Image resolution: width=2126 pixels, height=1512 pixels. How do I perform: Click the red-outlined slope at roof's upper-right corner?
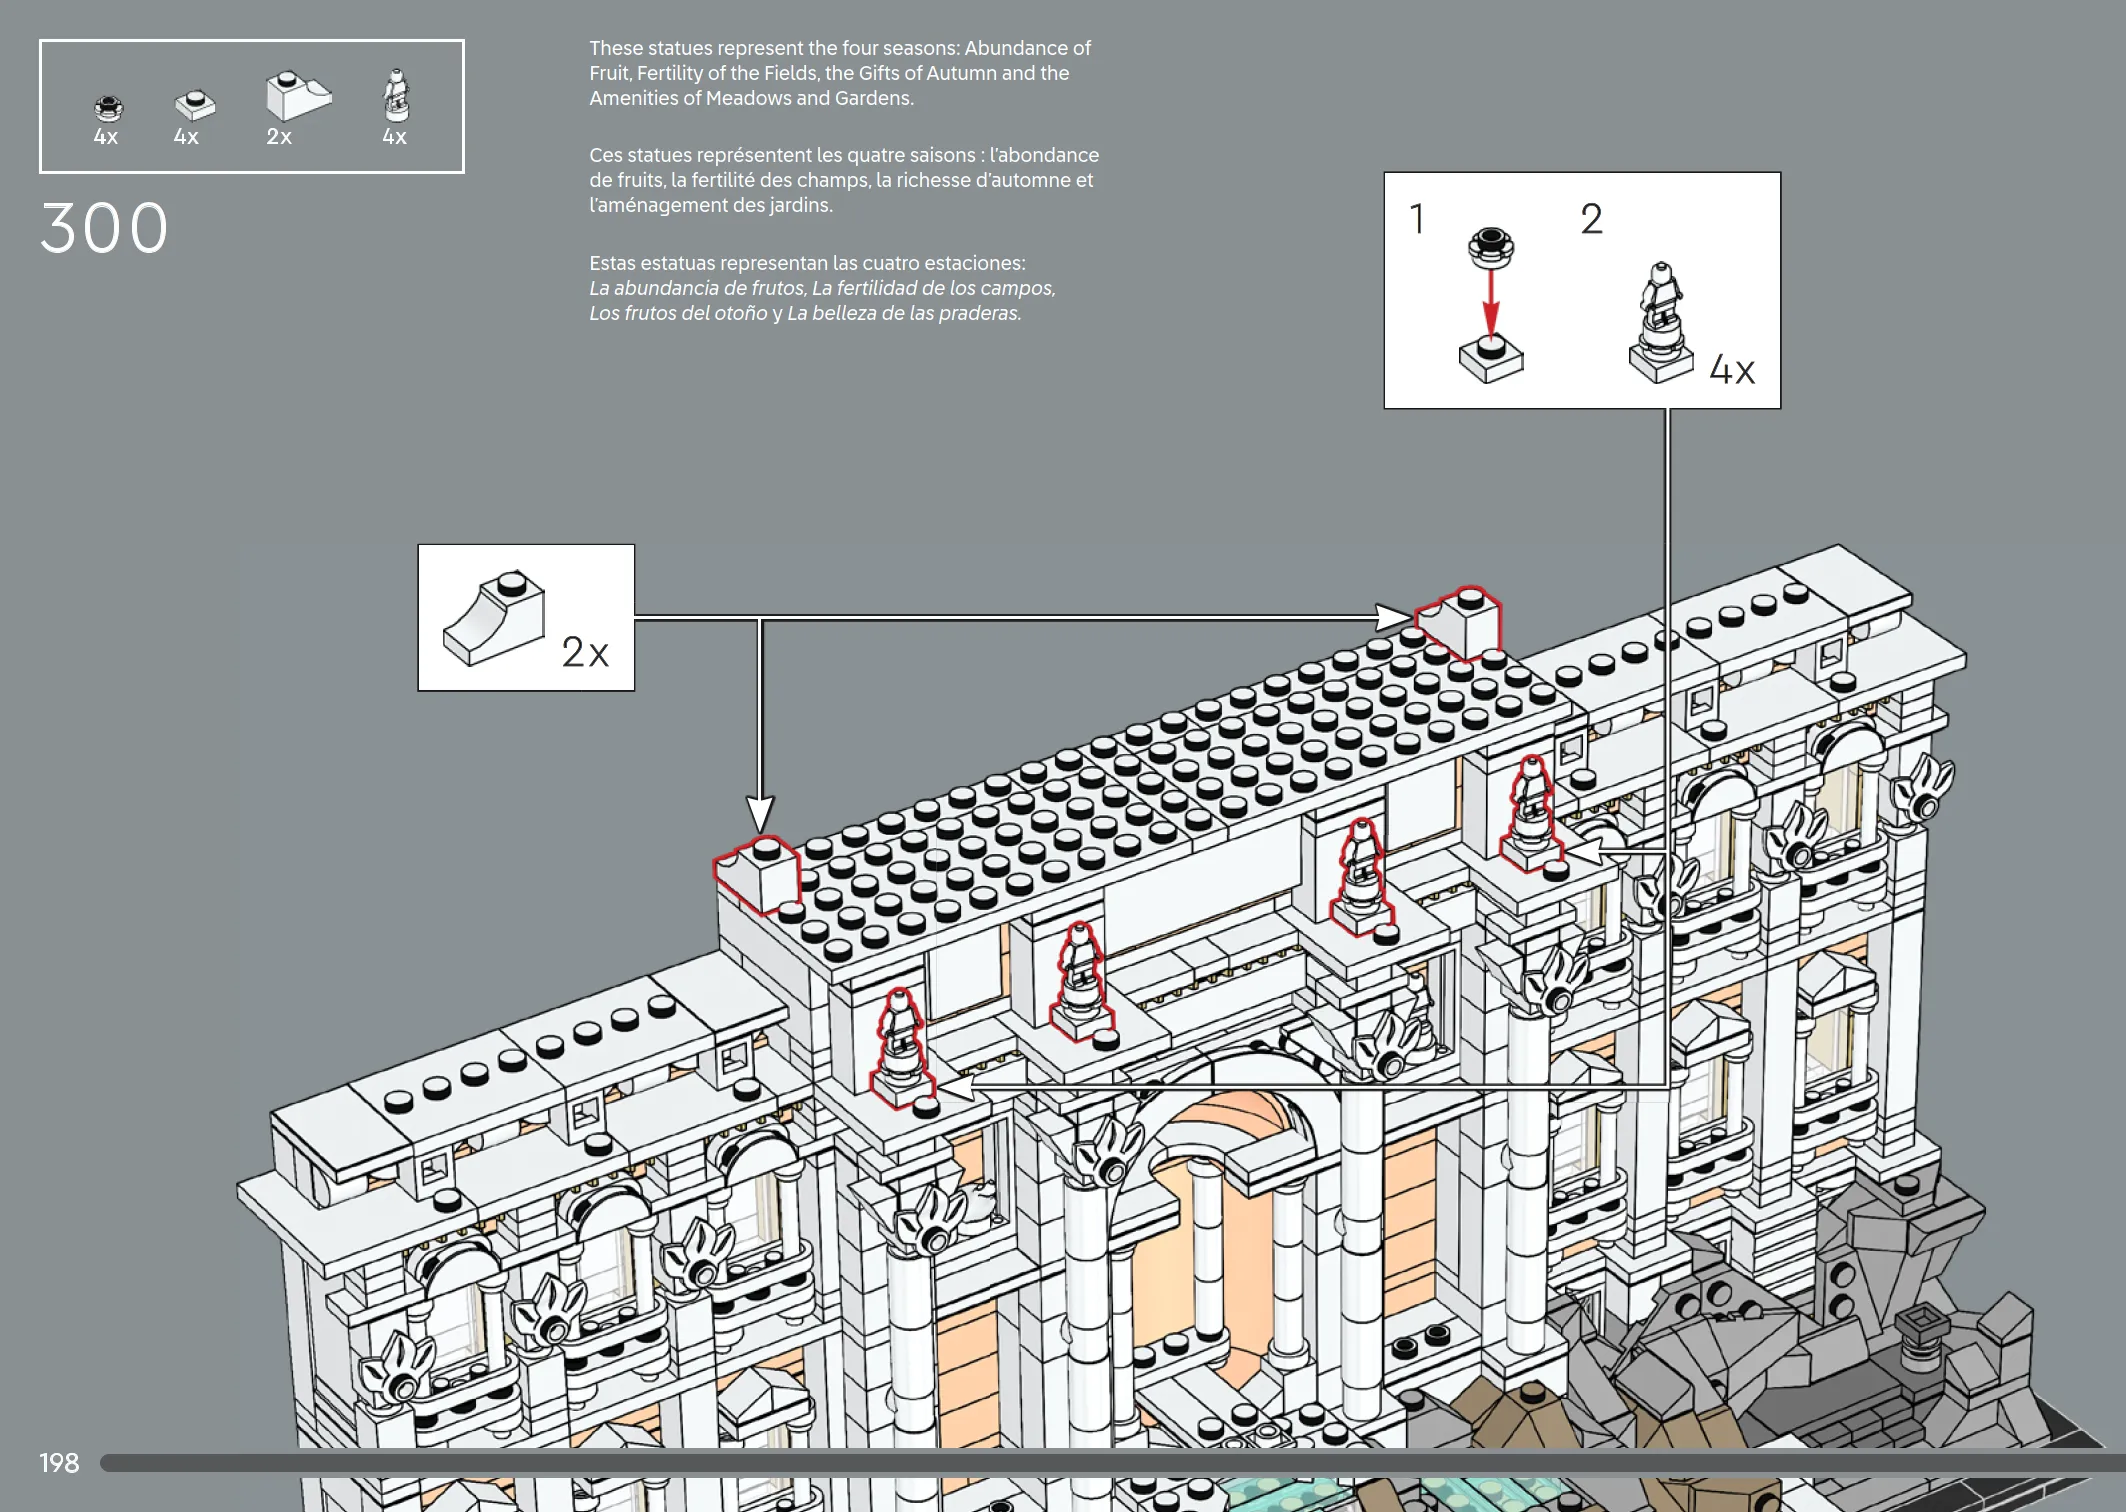tap(1459, 623)
